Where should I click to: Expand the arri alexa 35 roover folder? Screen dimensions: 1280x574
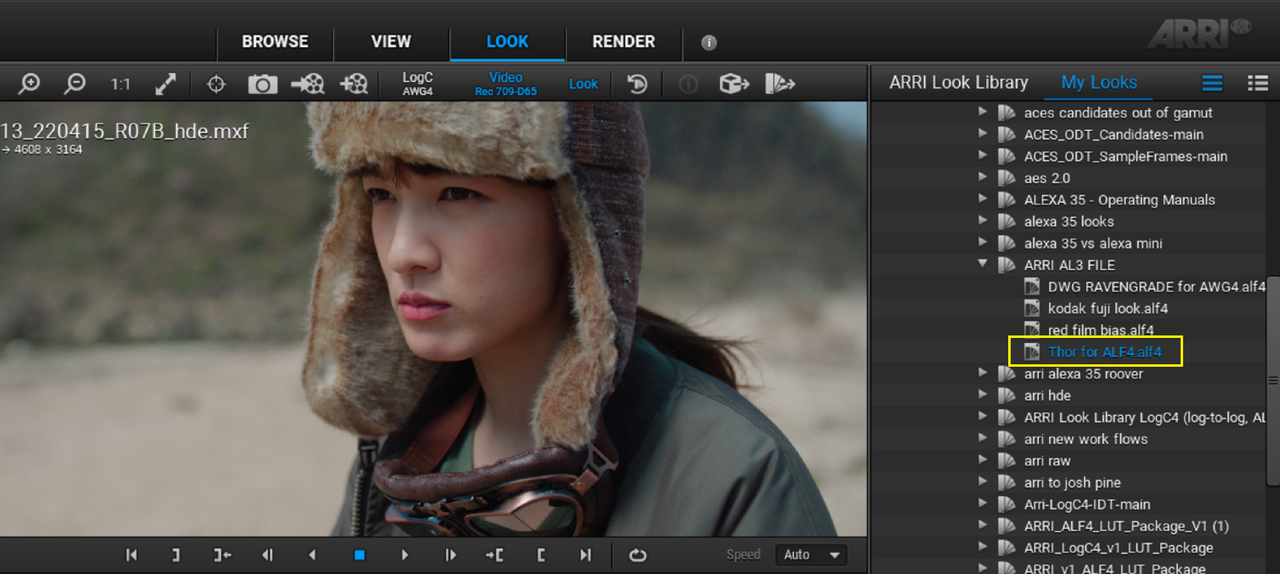coord(983,374)
